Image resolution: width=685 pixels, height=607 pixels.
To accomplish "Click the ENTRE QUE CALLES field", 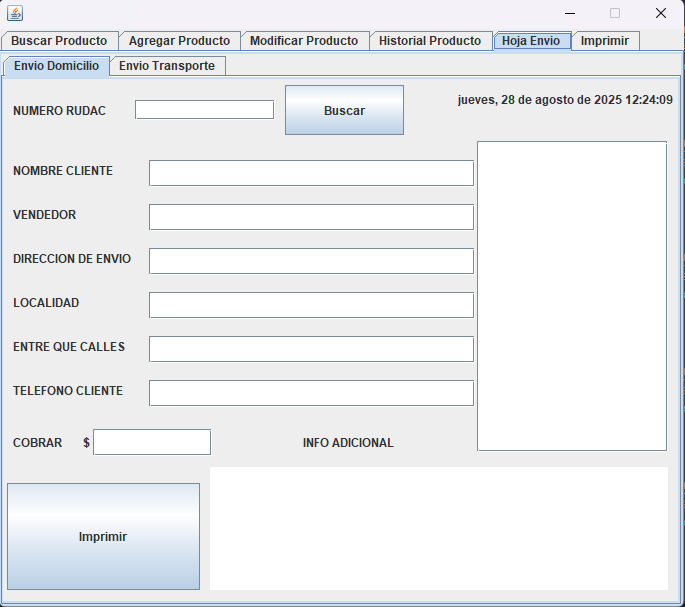I will 311,349.
